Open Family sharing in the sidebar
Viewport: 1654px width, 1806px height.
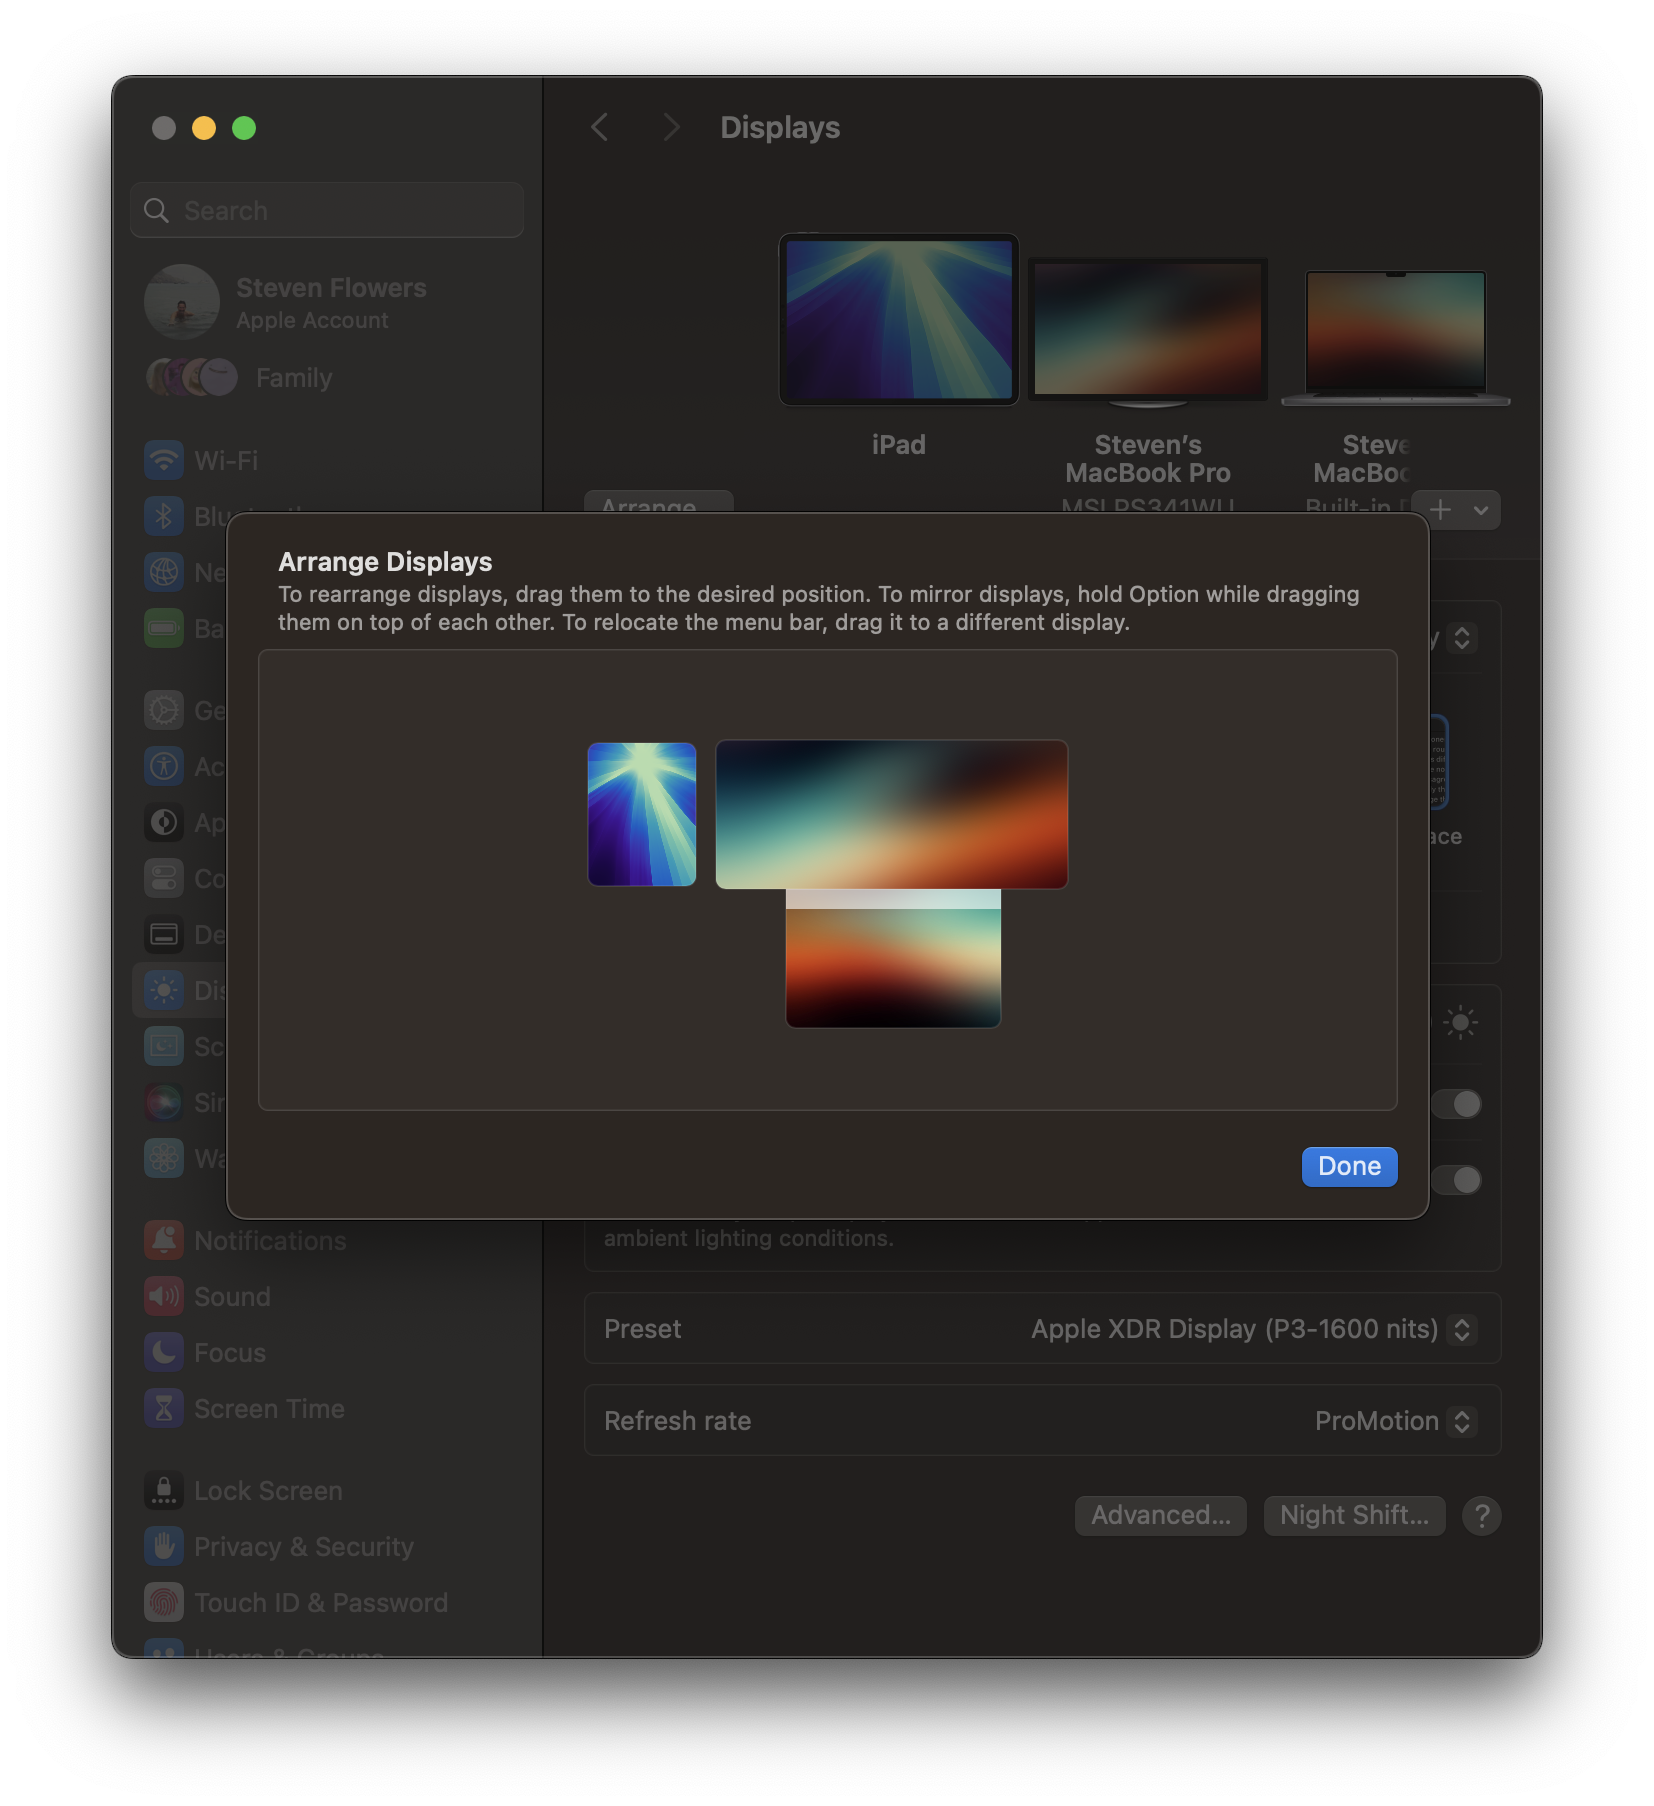(x=238, y=377)
